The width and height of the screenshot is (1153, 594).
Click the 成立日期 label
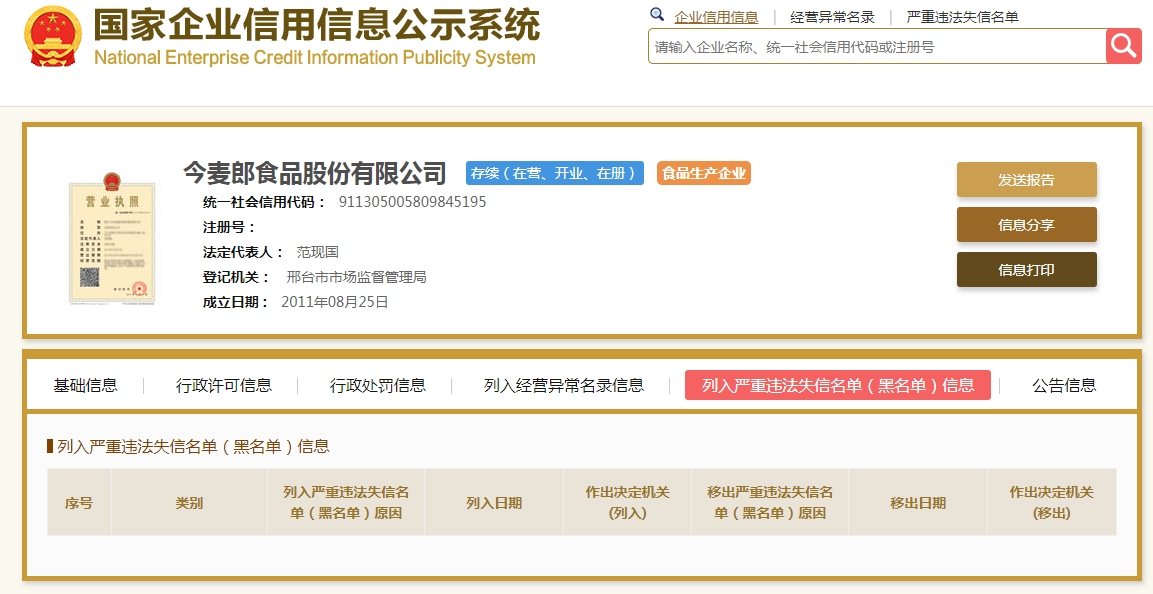point(236,302)
